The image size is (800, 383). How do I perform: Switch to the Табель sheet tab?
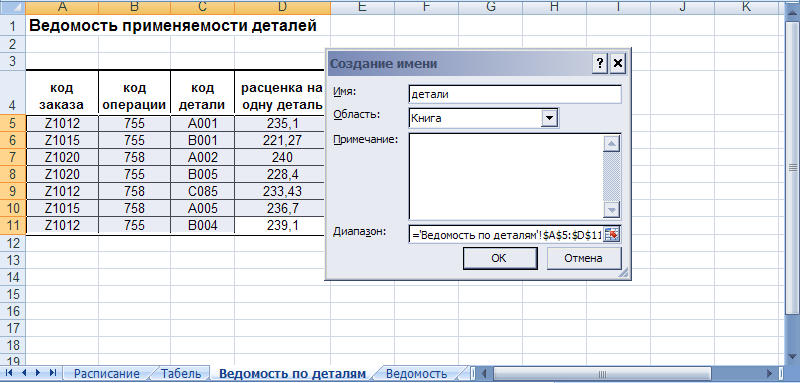(181, 374)
